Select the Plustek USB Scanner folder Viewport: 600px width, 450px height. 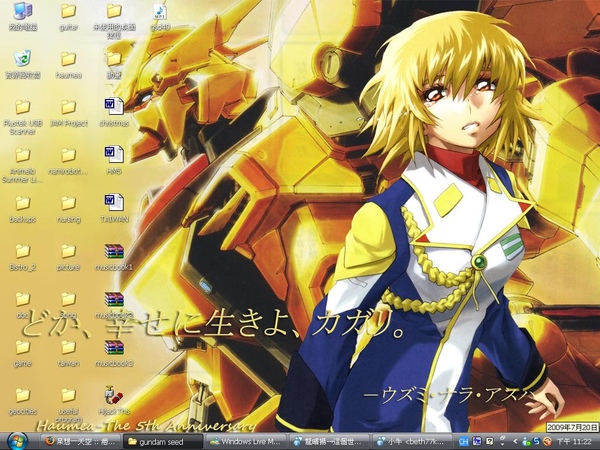tap(23, 117)
